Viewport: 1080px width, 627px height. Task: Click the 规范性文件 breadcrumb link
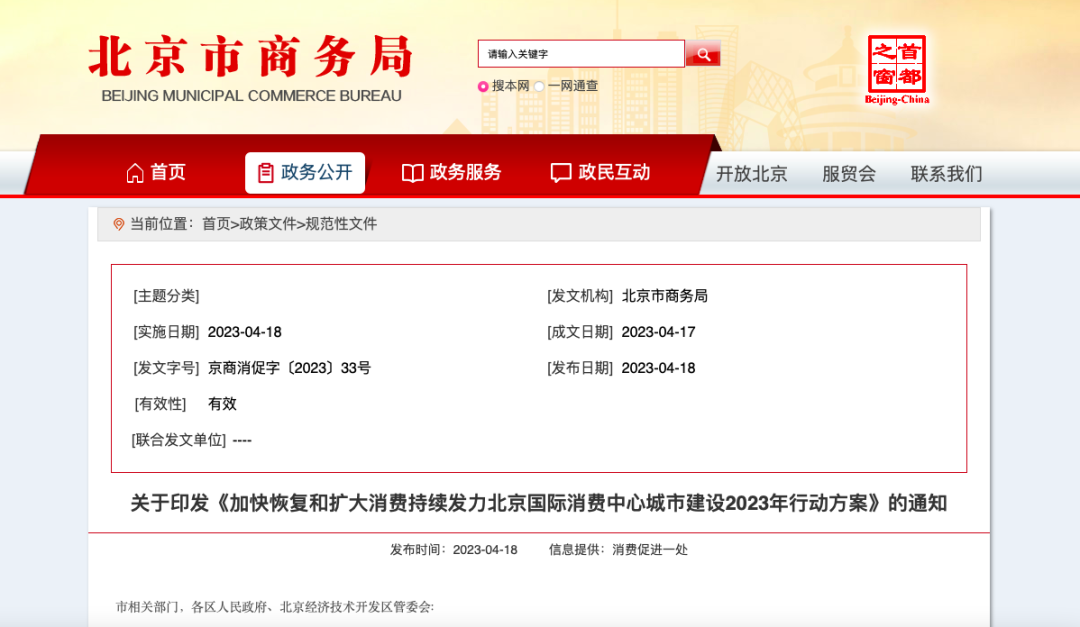(341, 224)
